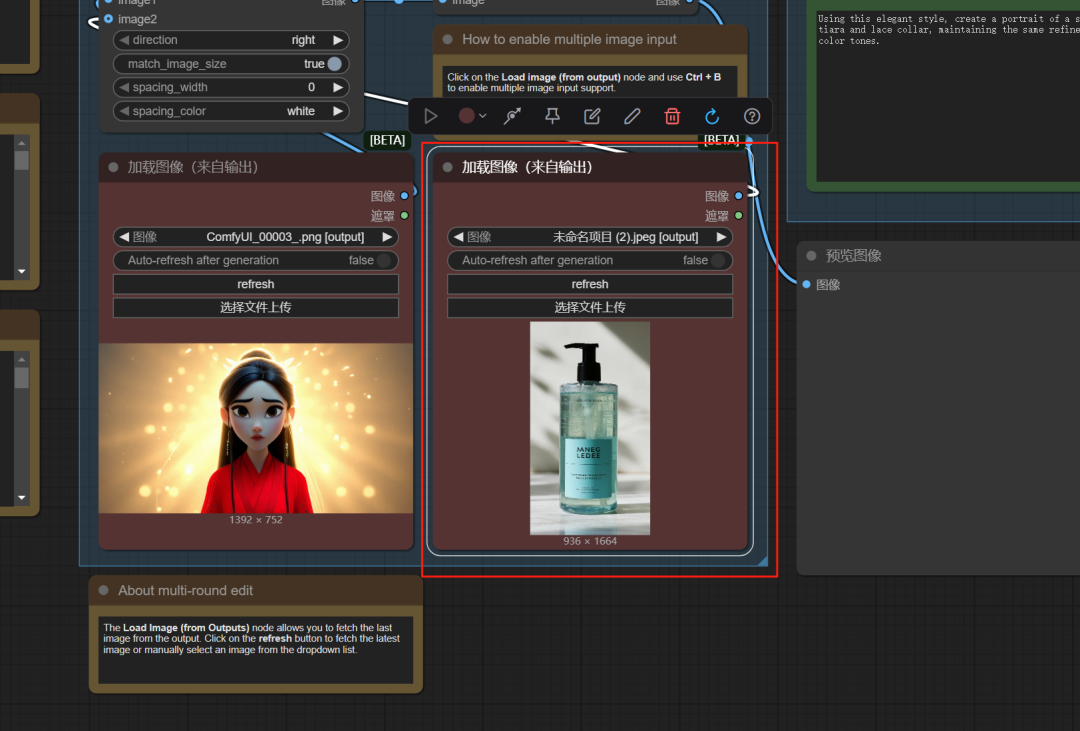Increase spacing_width with its right arrow

pos(338,87)
